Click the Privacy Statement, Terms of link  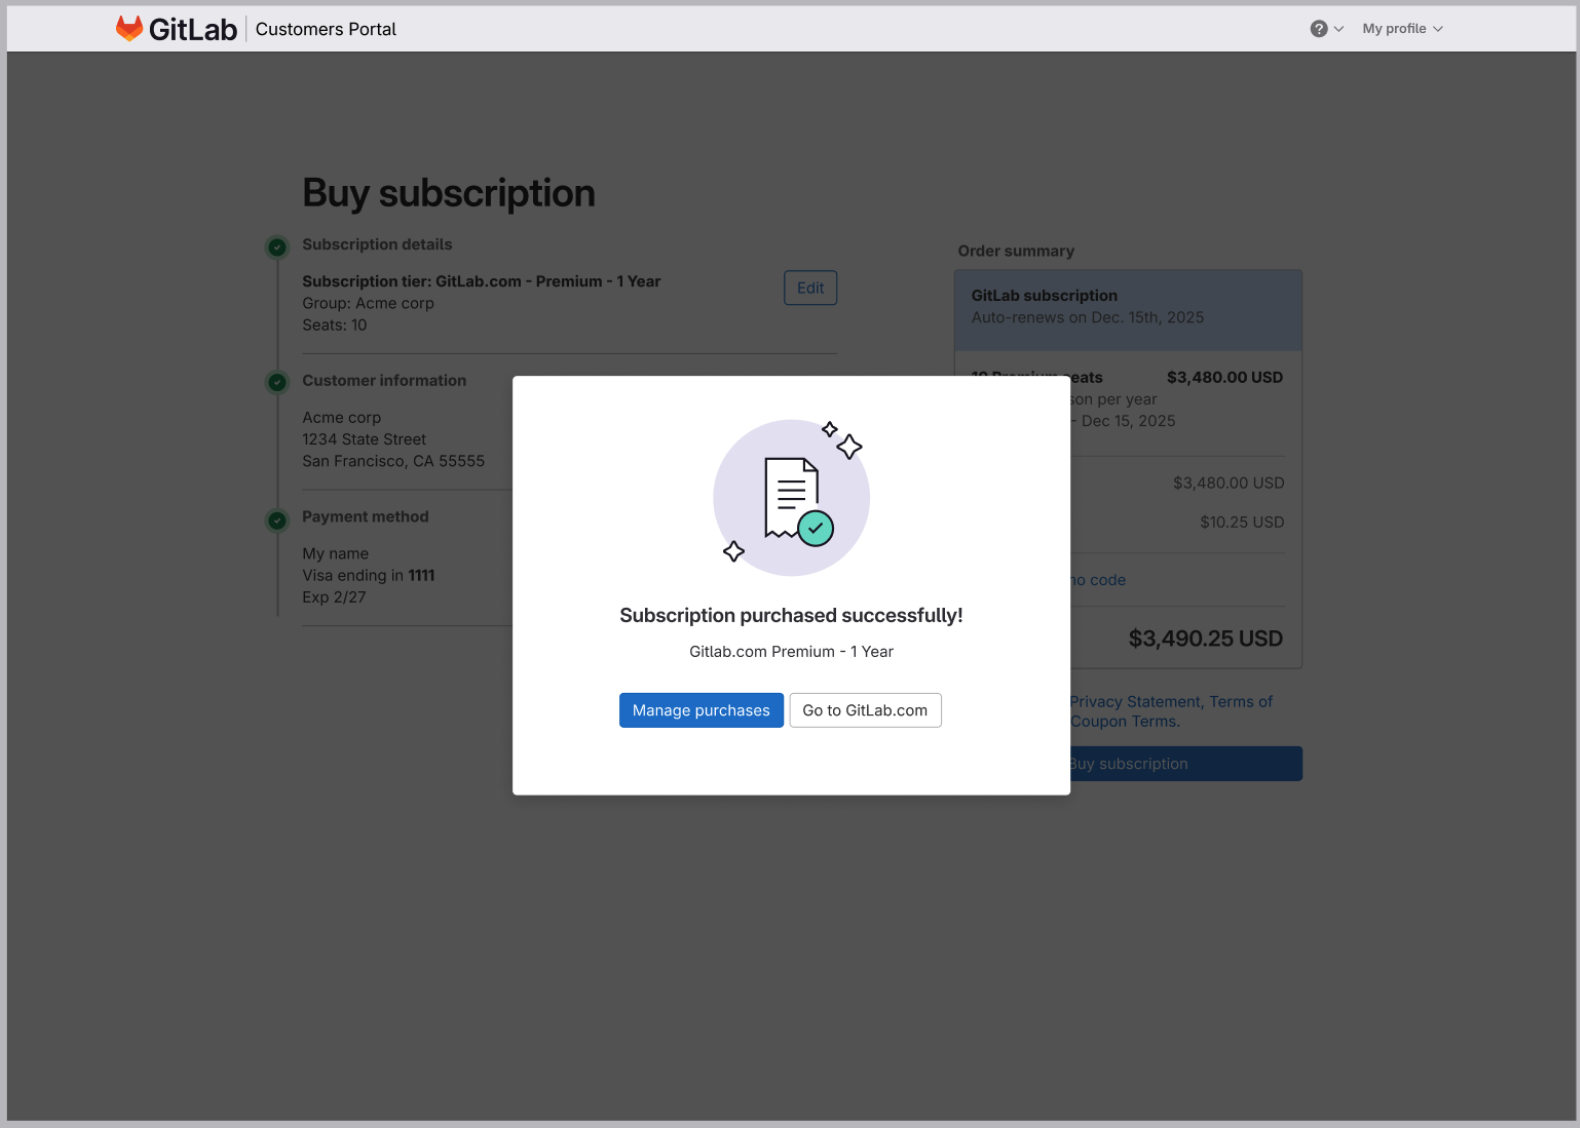point(1171,701)
